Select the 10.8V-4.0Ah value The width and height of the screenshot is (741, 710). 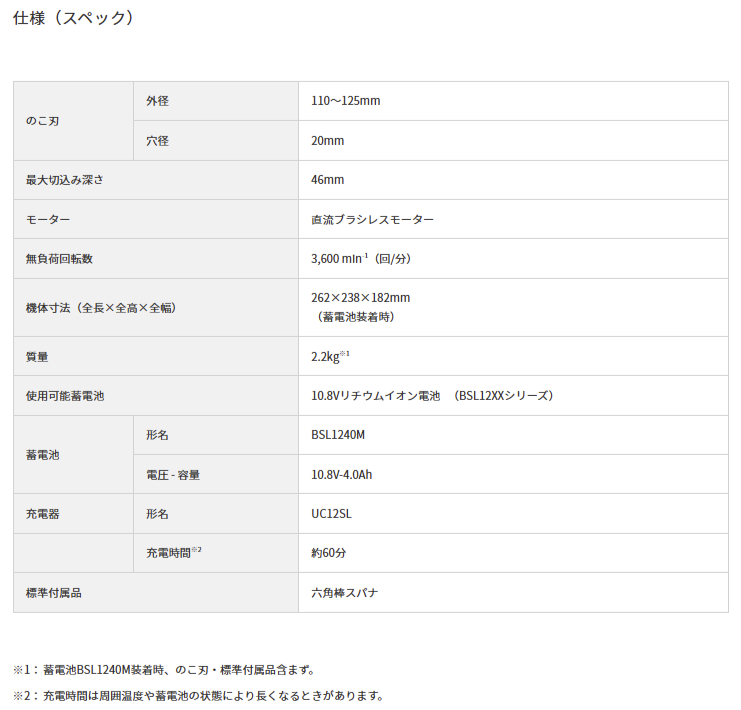[x=342, y=475]
